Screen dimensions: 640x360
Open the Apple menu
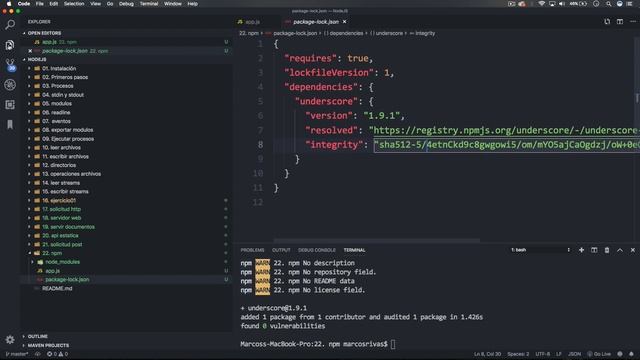[9, 4]
